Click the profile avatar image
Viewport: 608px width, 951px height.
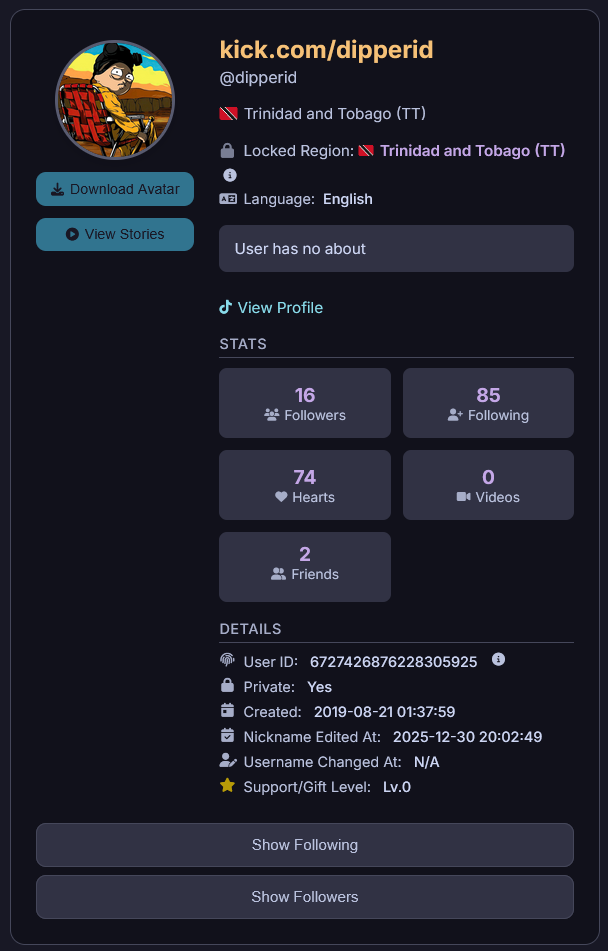[x=115, y=100]
